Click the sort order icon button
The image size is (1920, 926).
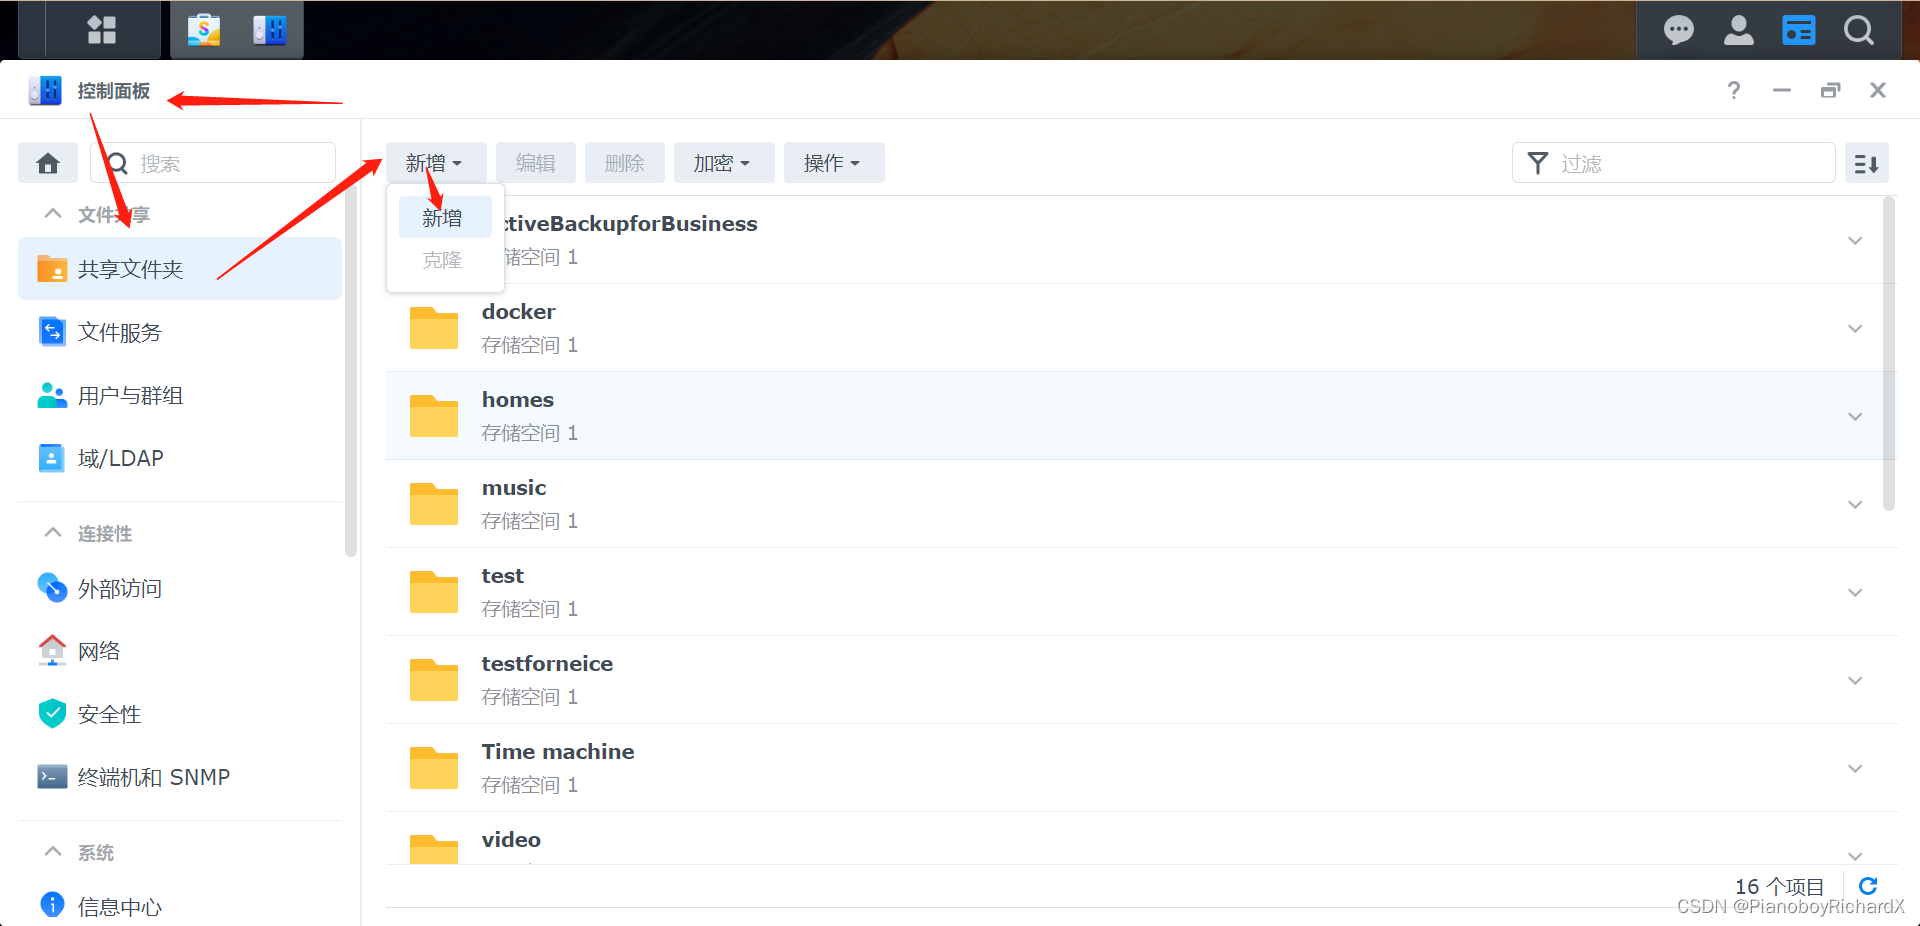click(x=1867, y=163)
